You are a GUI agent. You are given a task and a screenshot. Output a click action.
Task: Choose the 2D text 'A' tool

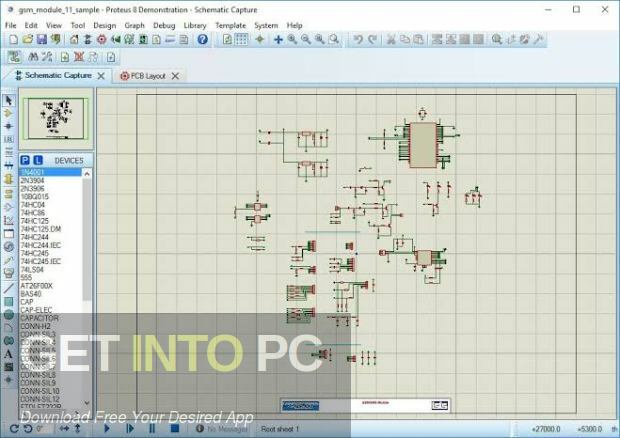pos(9,354)
